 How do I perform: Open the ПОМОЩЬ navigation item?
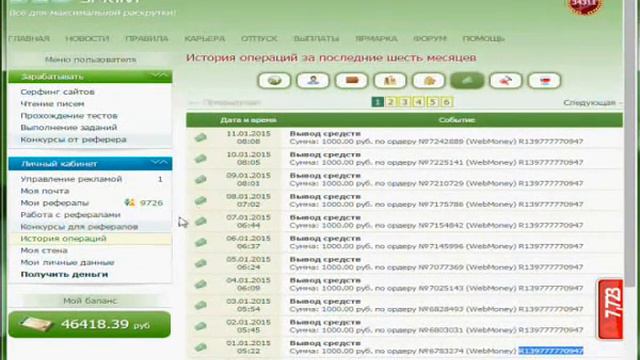tap(484, 39)
